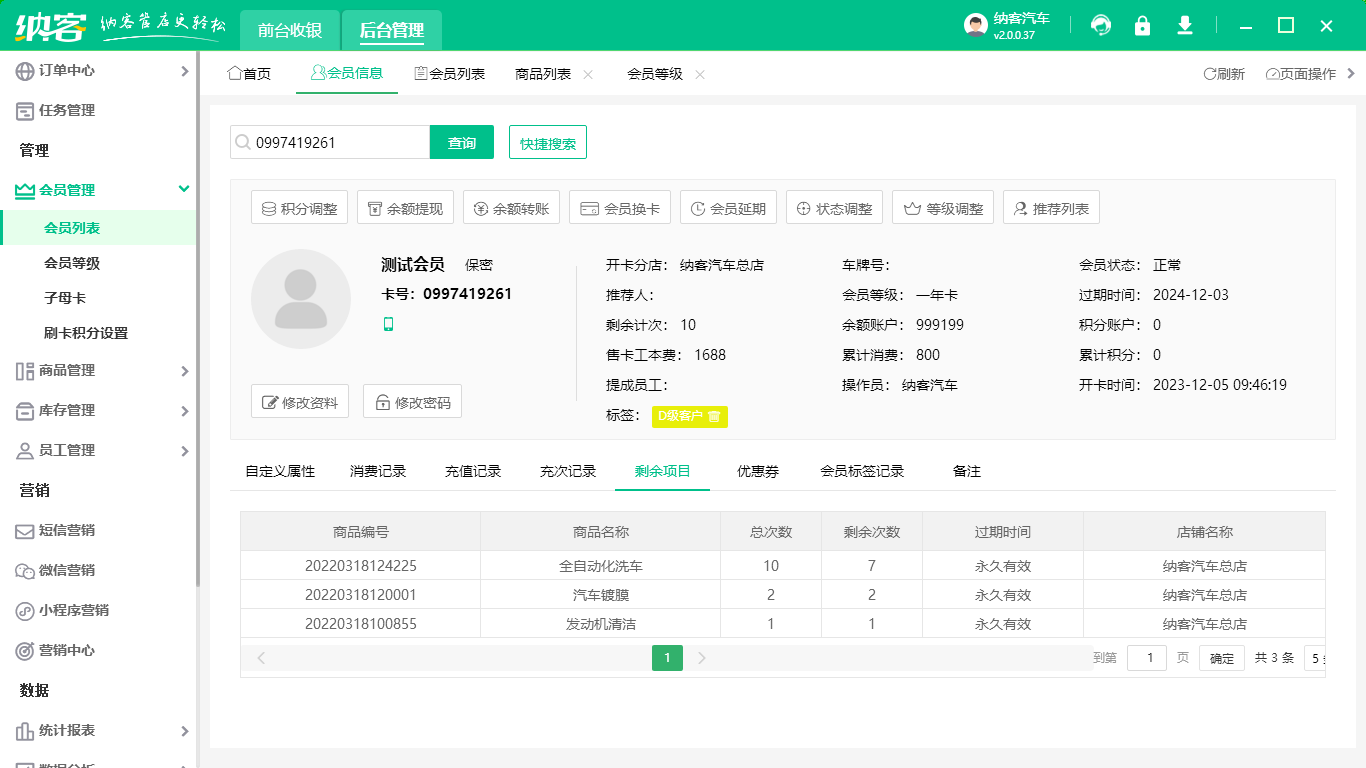The width and height of the screenshot is (1366, 768).
Task: Click the 修改密码 change password button
Action: (412, 402)
